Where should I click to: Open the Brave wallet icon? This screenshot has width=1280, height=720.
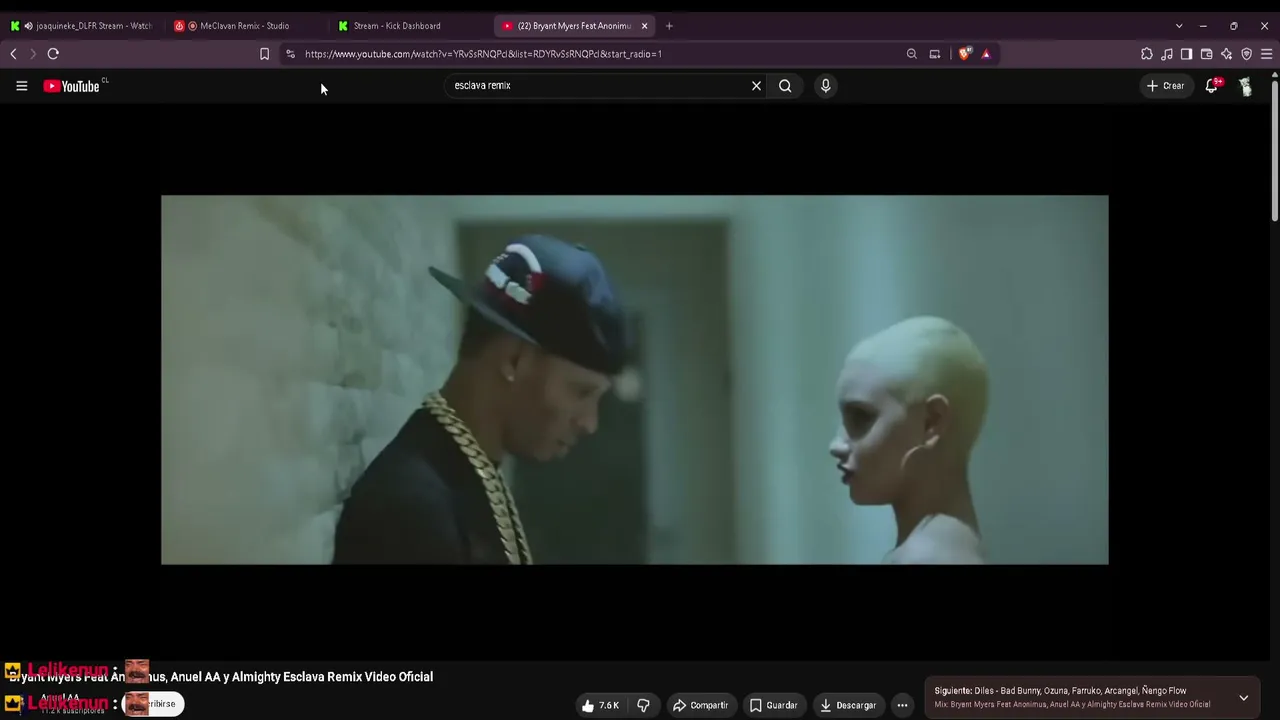(x=1206, y=54)
